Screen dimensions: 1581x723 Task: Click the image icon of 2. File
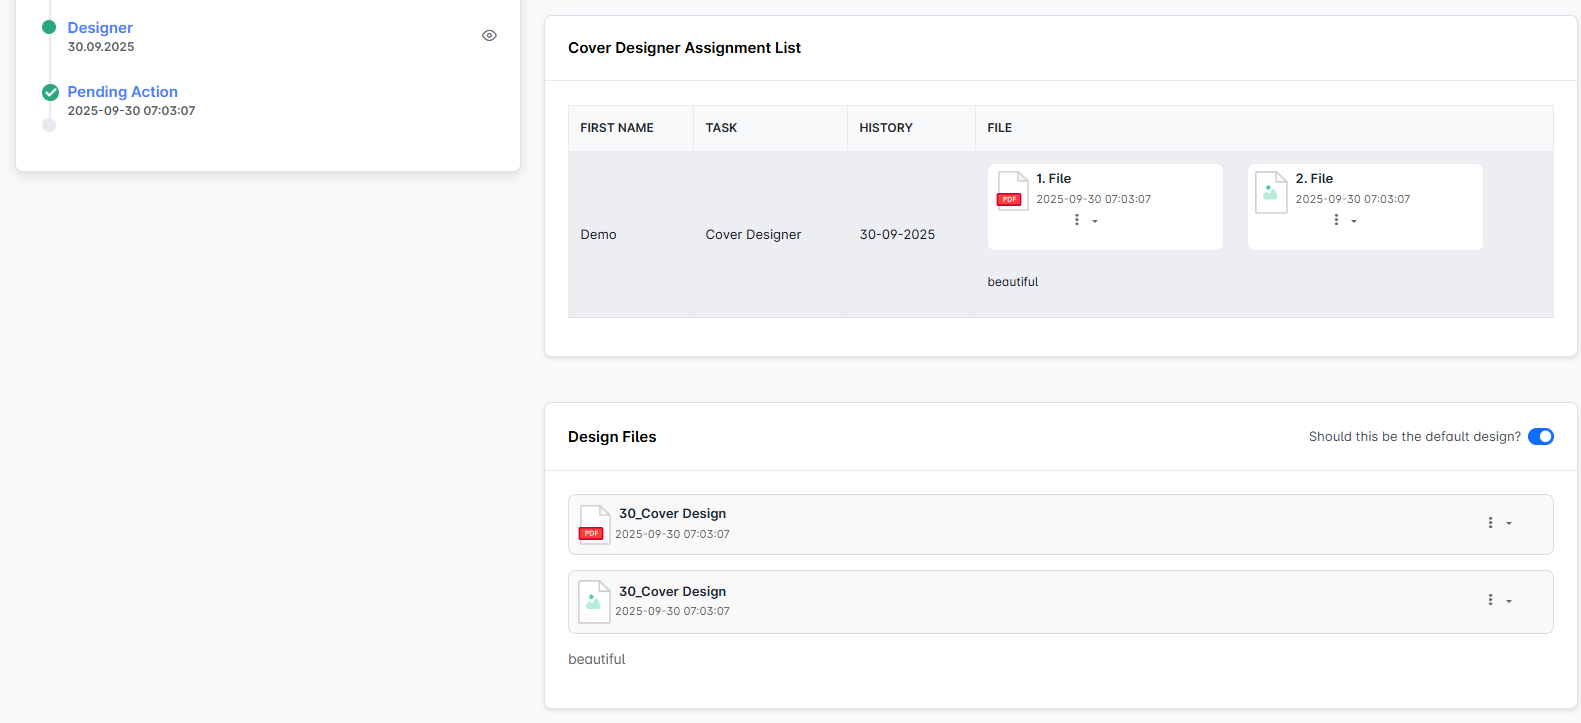pos(1271,192)
